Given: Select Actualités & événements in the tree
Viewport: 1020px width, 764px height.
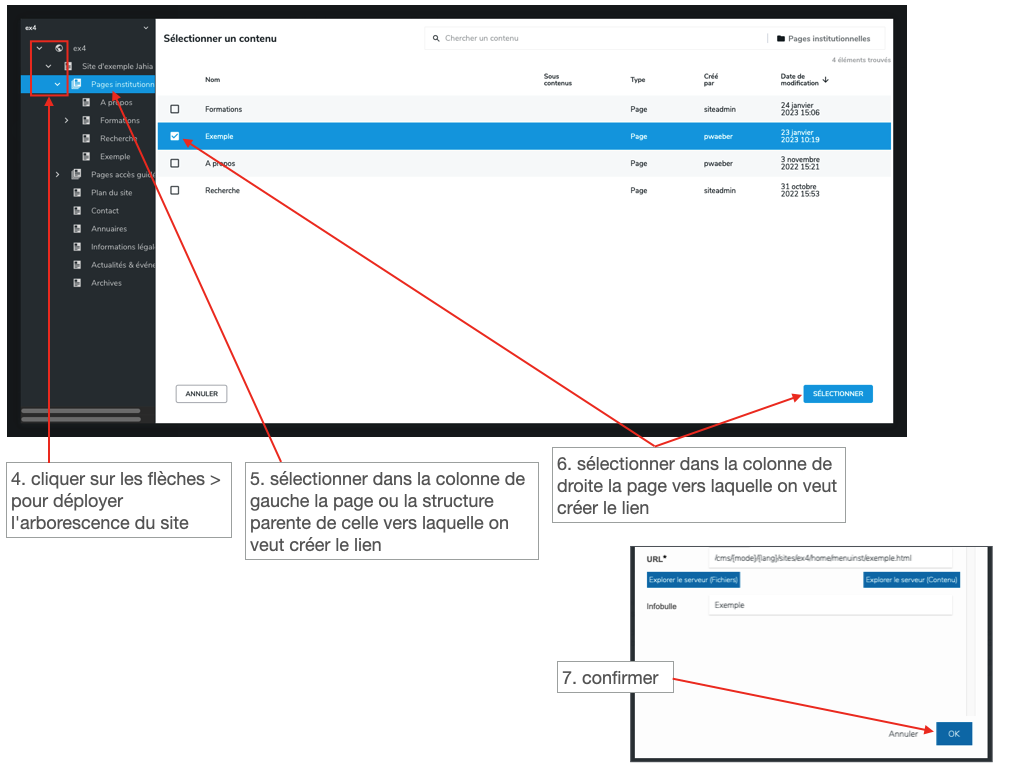Looking at the screenshot, I should click(122, 265).
